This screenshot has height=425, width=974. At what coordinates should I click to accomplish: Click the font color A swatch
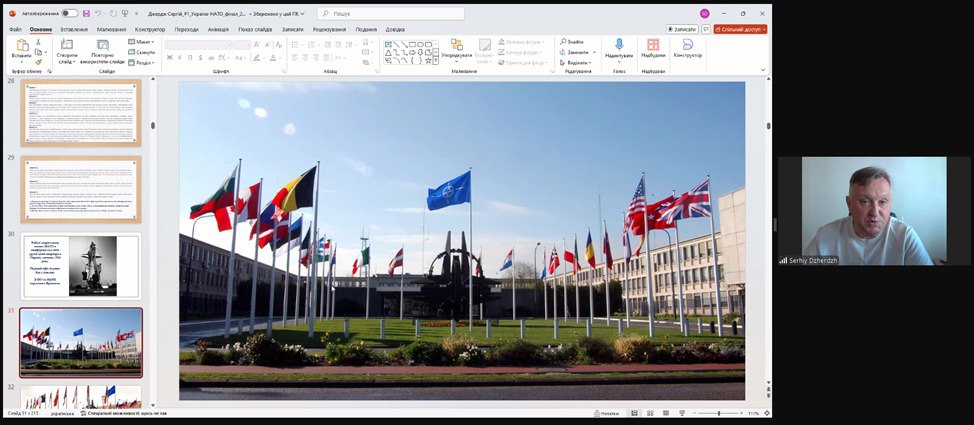point(273,58)
